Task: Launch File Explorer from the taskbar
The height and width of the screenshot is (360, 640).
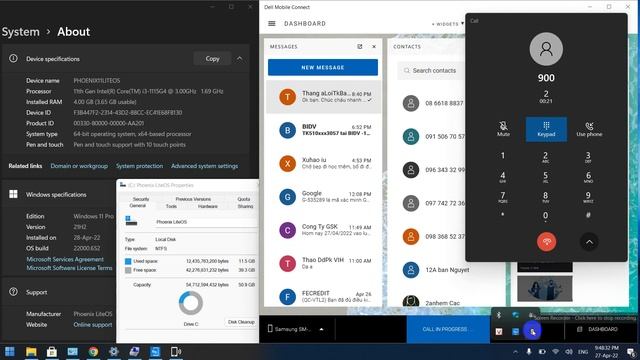Action: (x=31, y=351)
